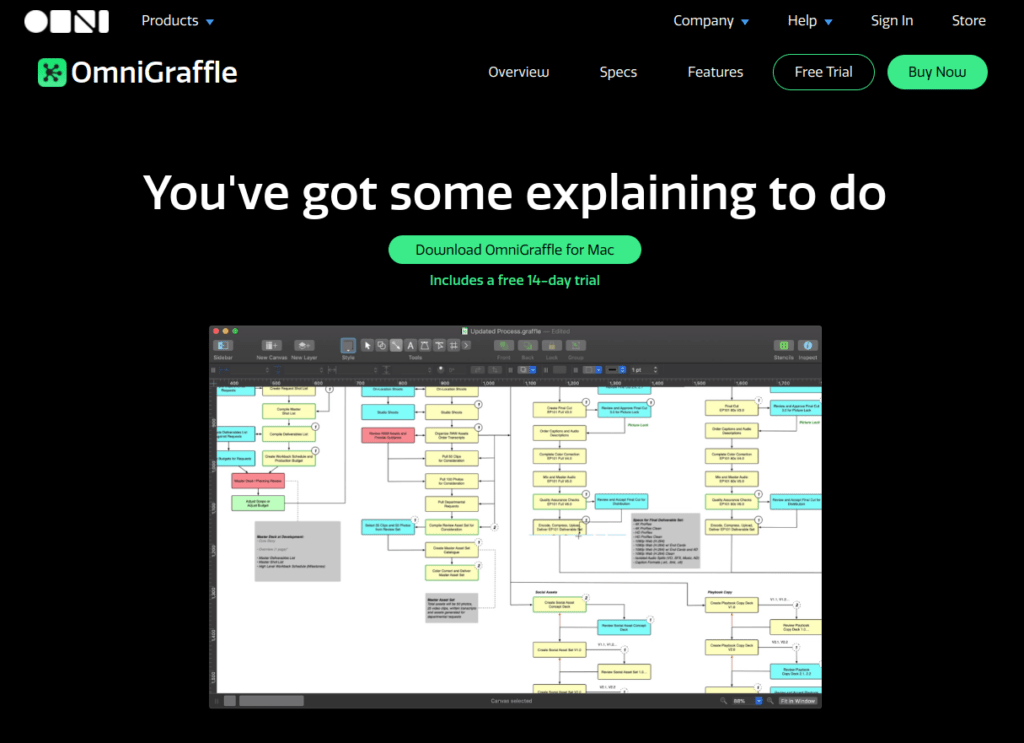Image resolution: width=1024 pixels, height=743 pixels.
Task: Click the Free Trial button
Action: (823, 72)
